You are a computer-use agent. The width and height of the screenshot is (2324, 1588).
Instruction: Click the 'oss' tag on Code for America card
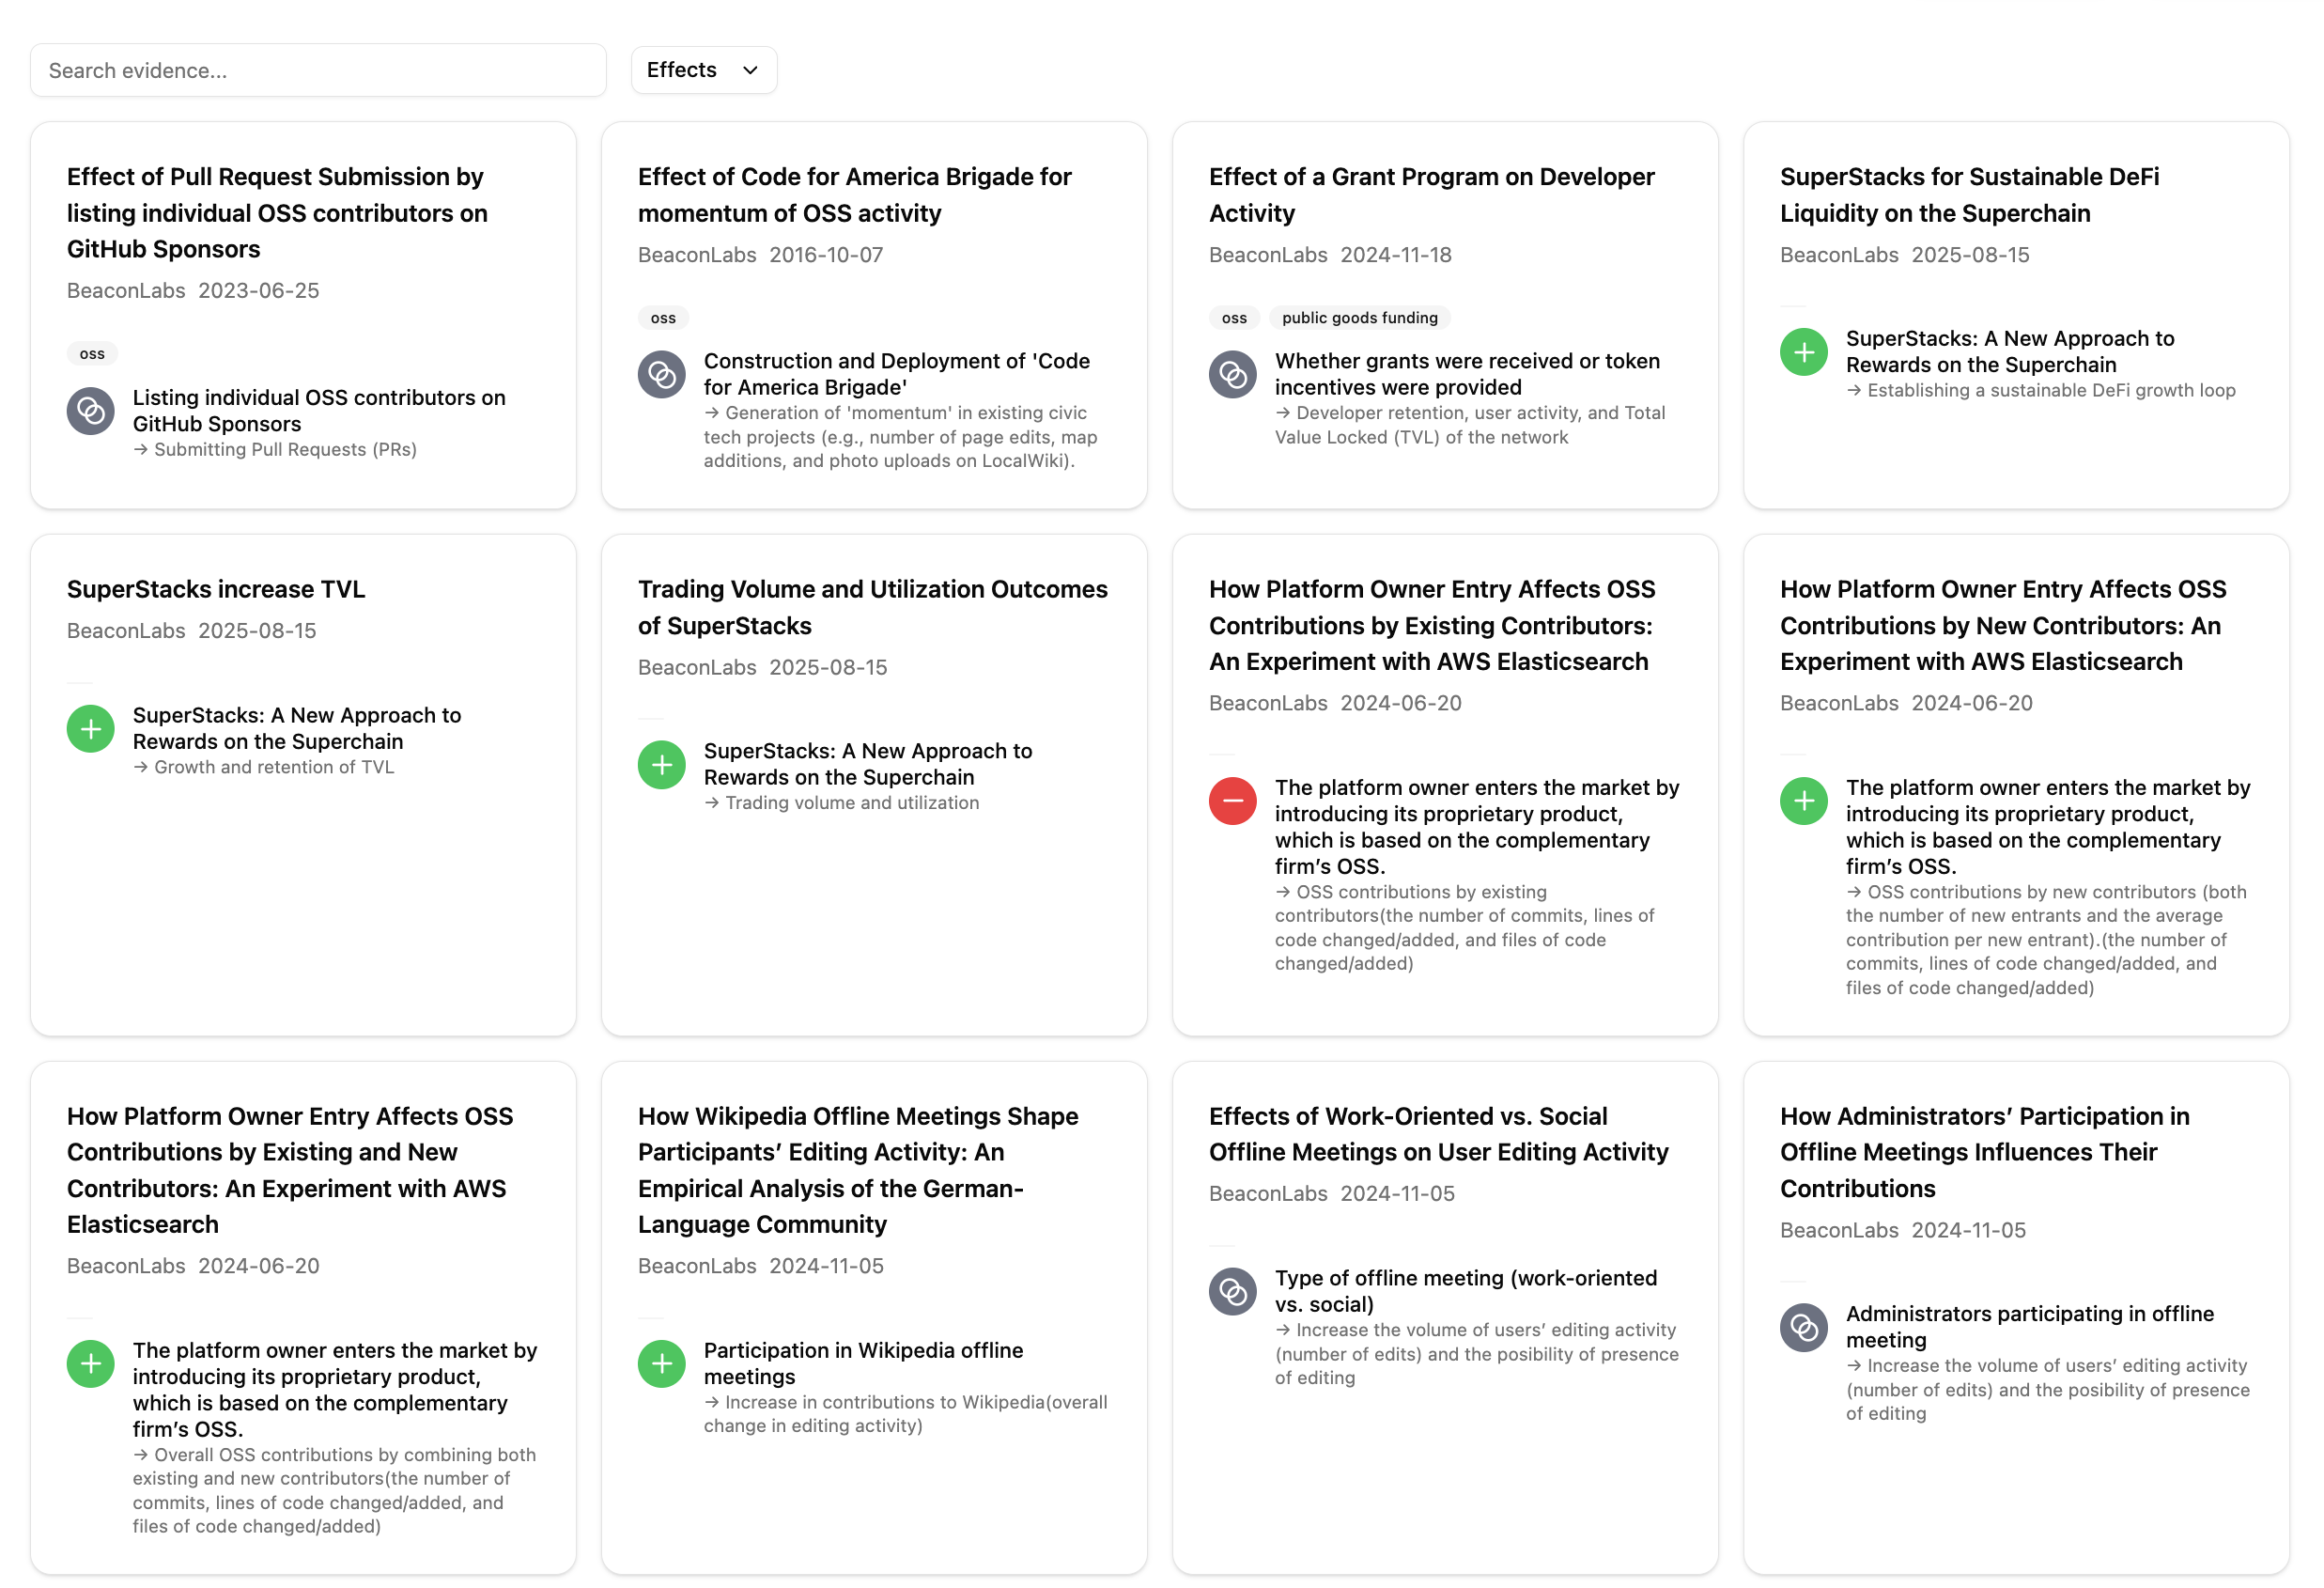tap(663, 318)
